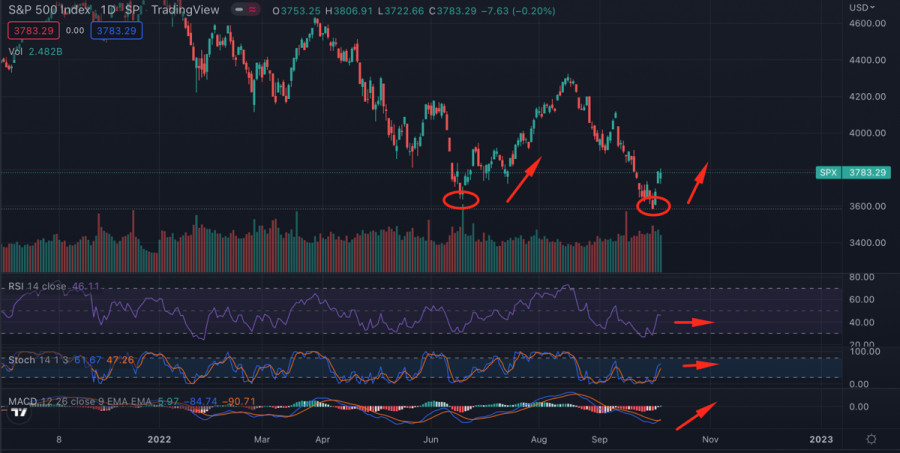Image resolution: width=900 pixels, height=453 pixels.
Task: Click the Stoch value 47.26 in legend
Action: [x=121, y=361]
